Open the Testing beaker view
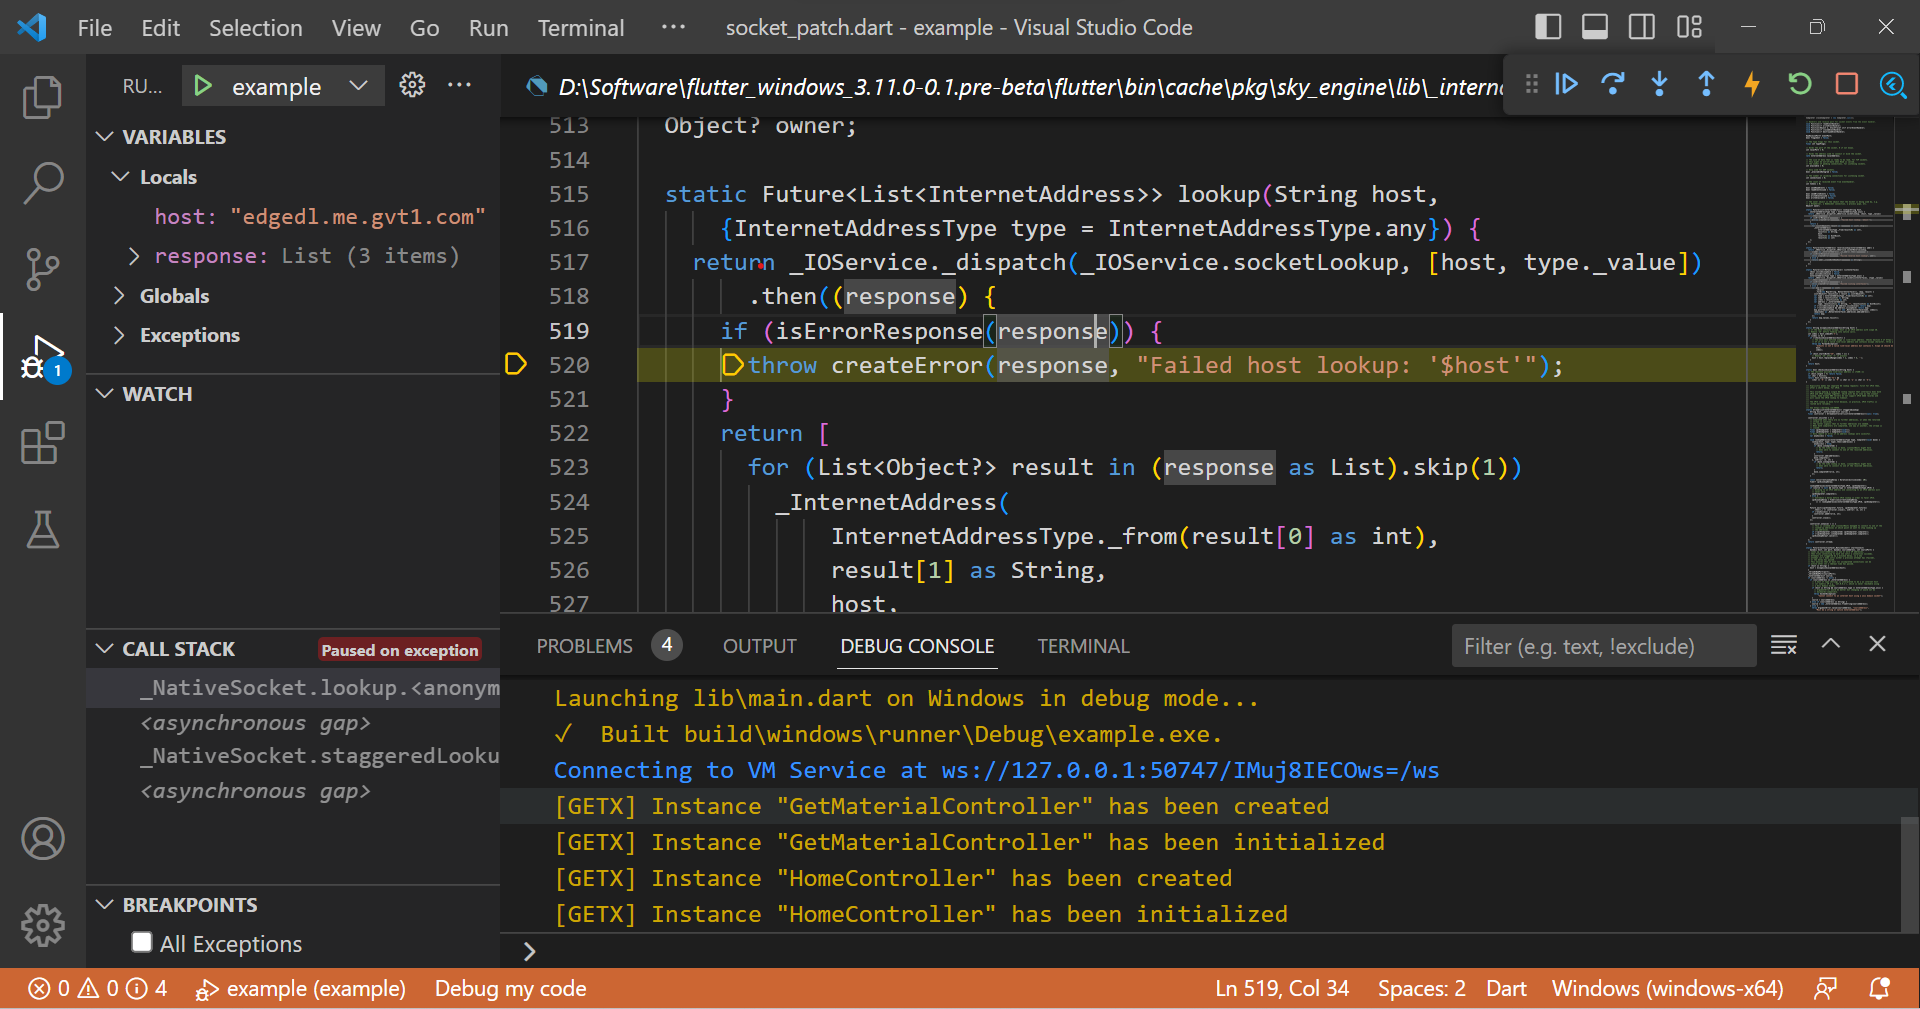 (x=42, y=530)
